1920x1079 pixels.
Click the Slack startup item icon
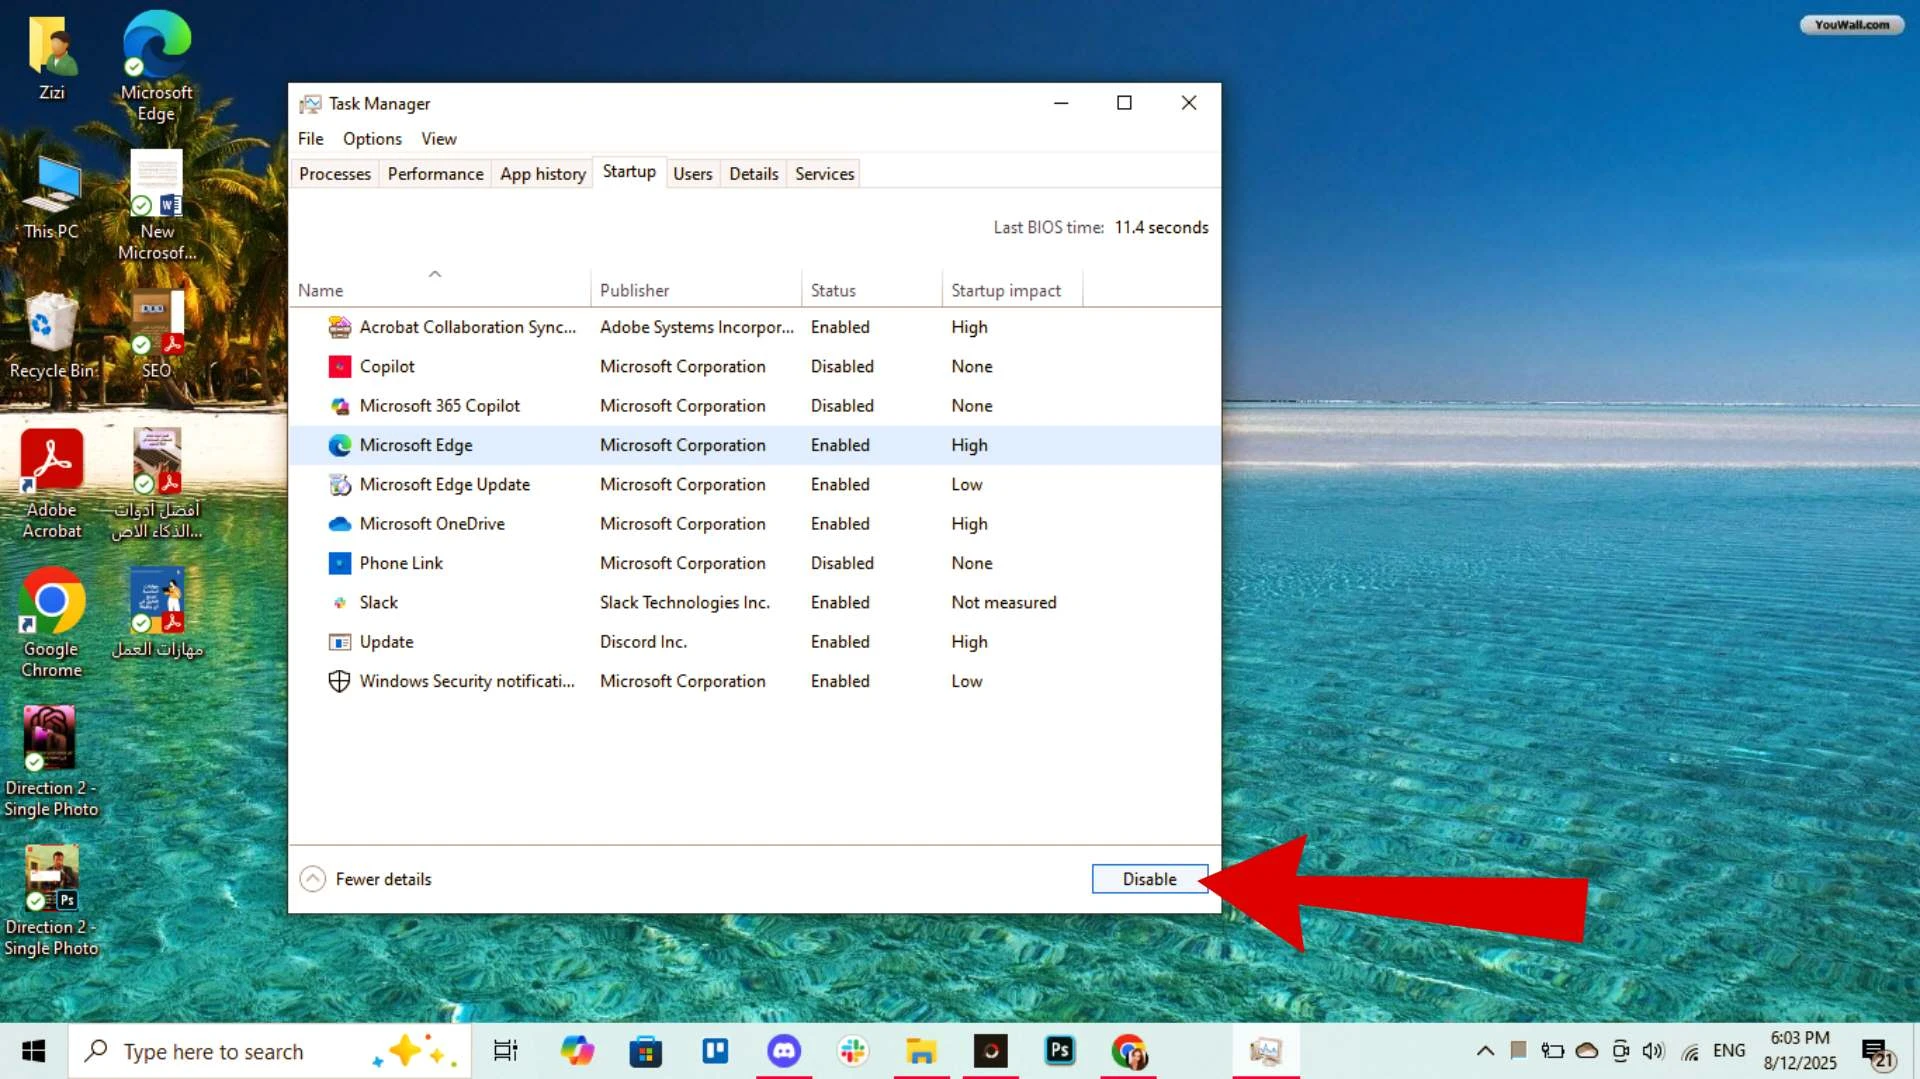(x=340, y=603)
